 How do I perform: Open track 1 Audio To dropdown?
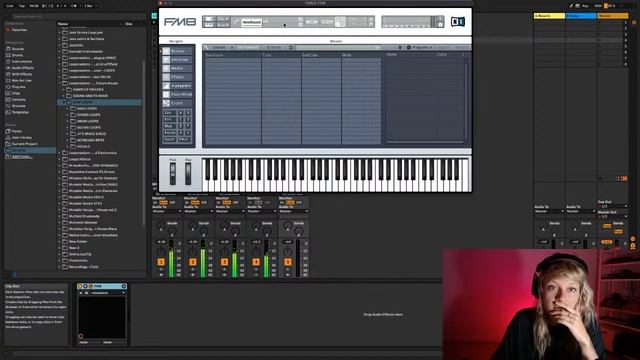tap(167, 211)
